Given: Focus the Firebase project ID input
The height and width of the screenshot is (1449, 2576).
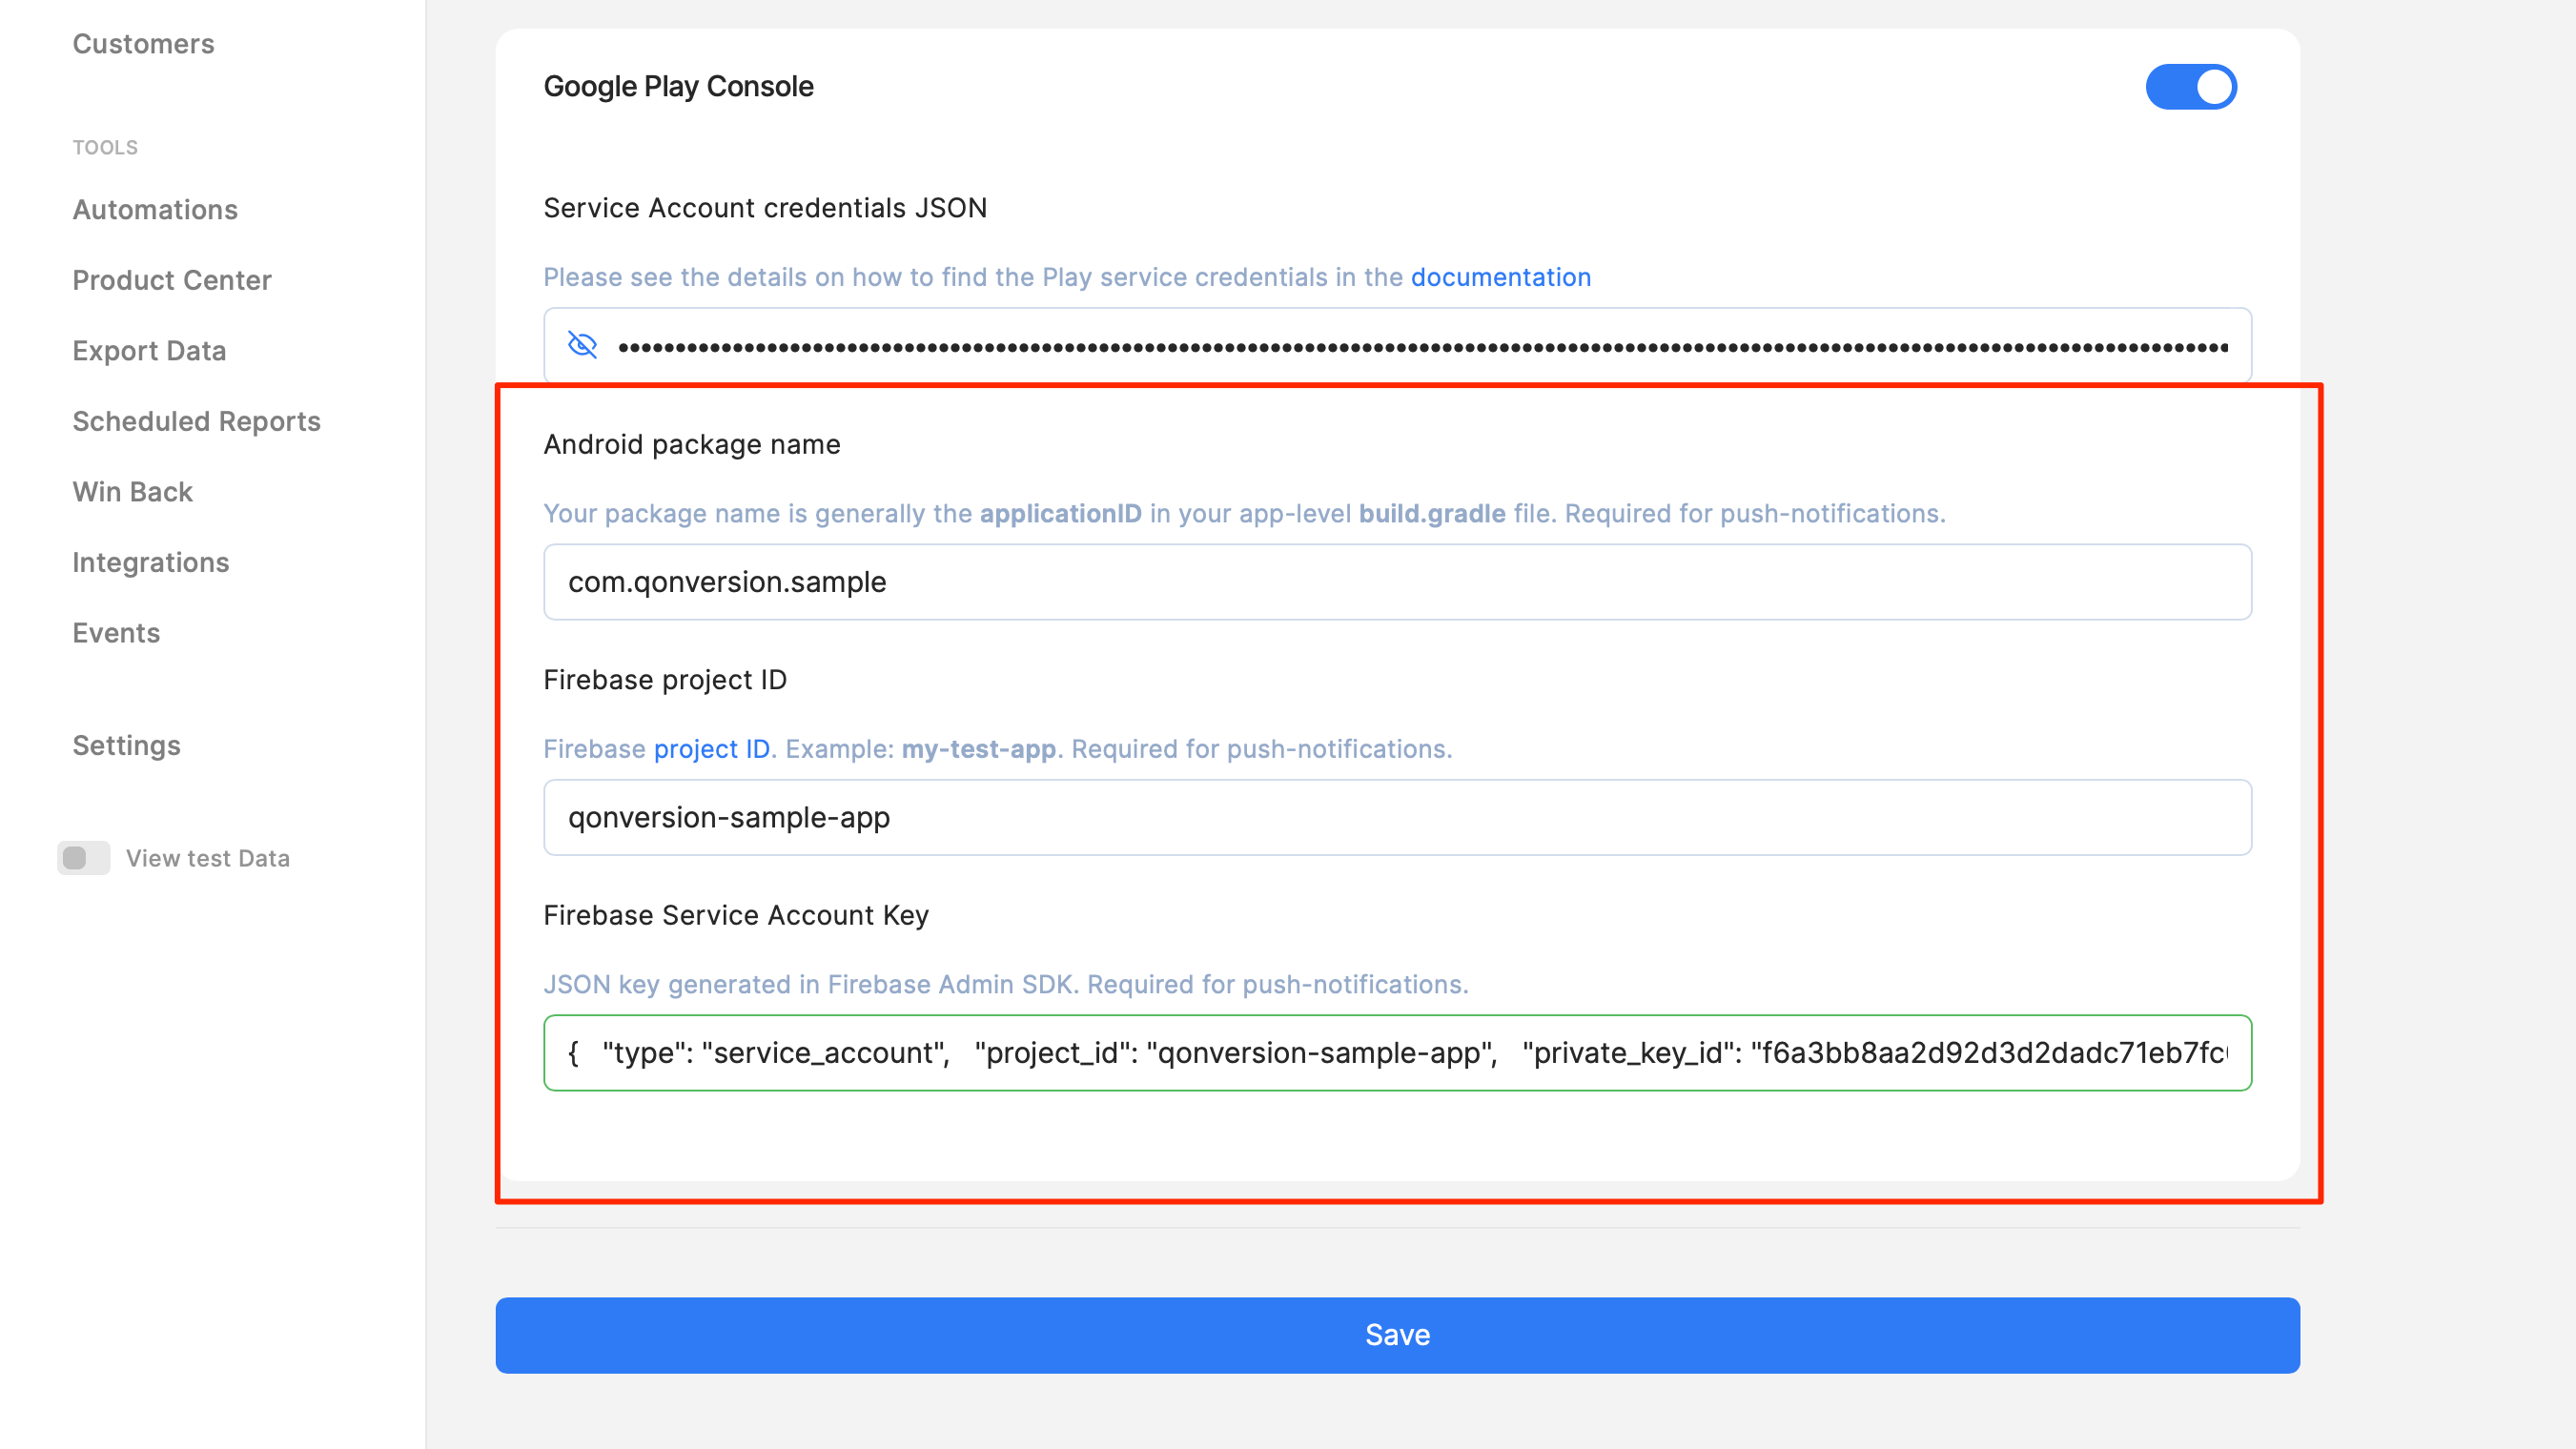Looking at the screenshot, I should coord(1397,817).
